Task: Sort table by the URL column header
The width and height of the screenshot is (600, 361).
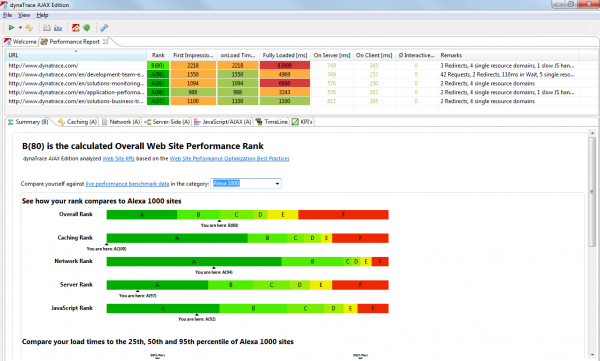Action: (76, 55)
